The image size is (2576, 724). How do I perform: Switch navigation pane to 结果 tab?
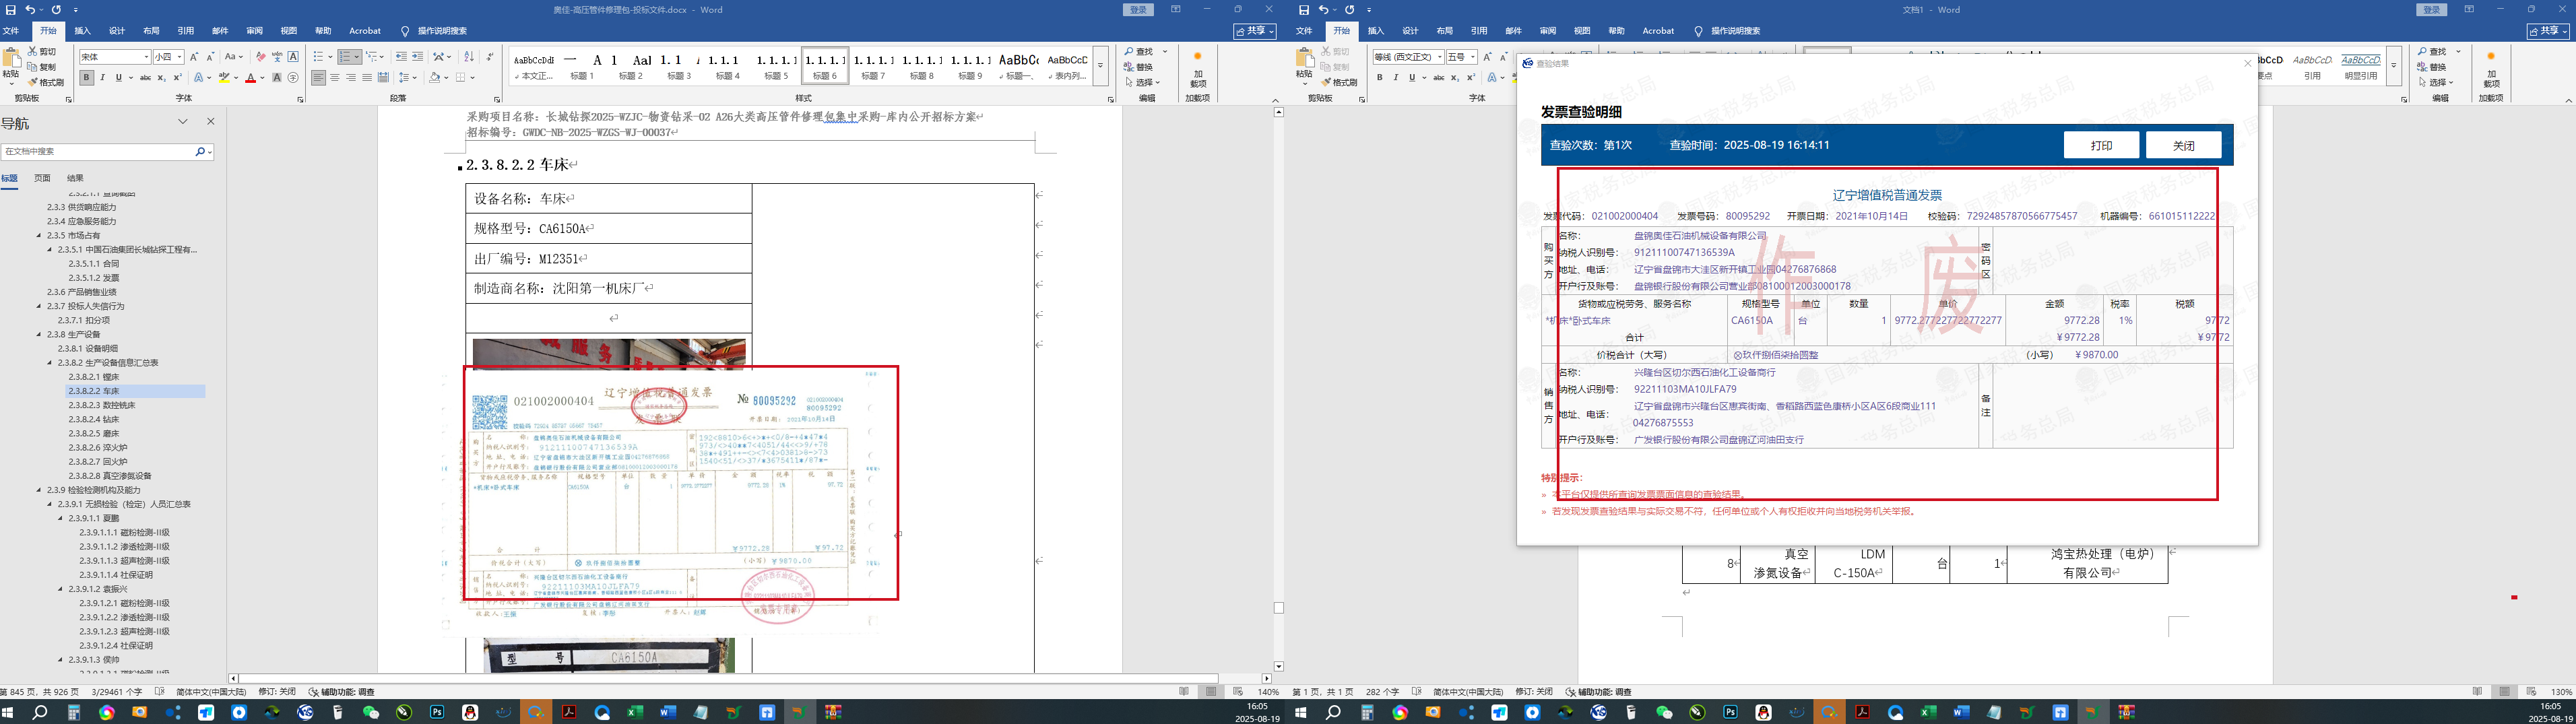[x=75, y=178]
